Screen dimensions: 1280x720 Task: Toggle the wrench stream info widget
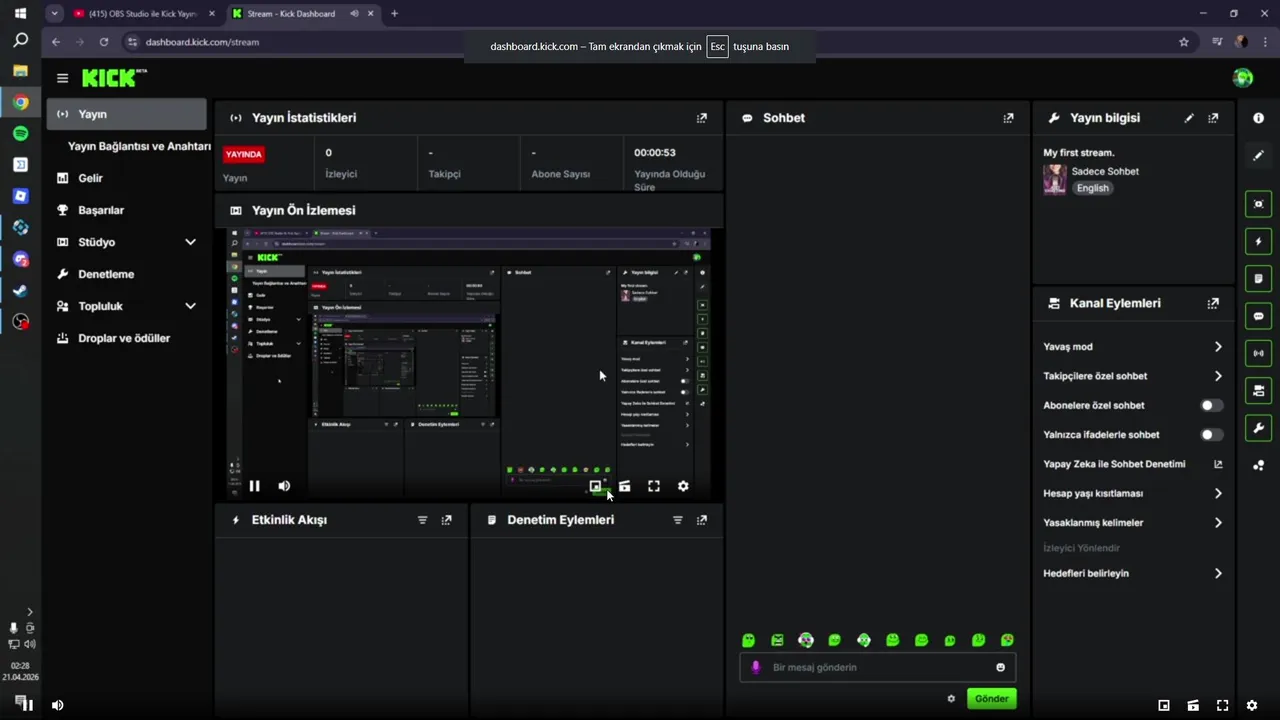1258,428
